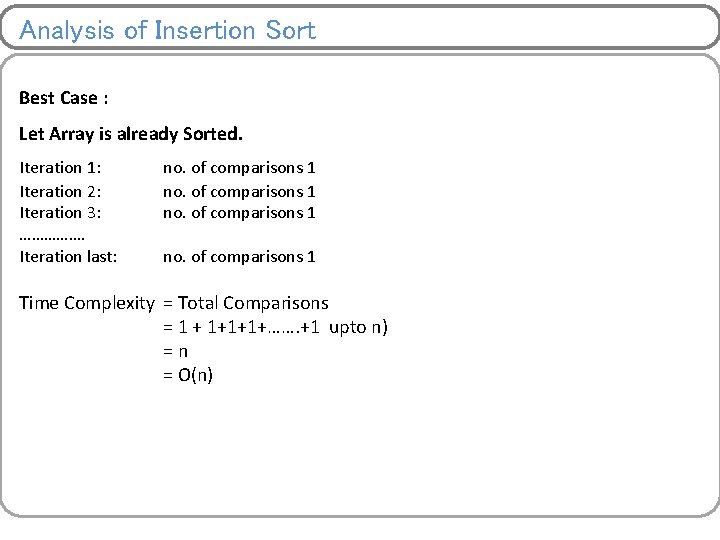
Task: Click the slide title Analysis of Insertion Sort
Action: click(167, 30)
